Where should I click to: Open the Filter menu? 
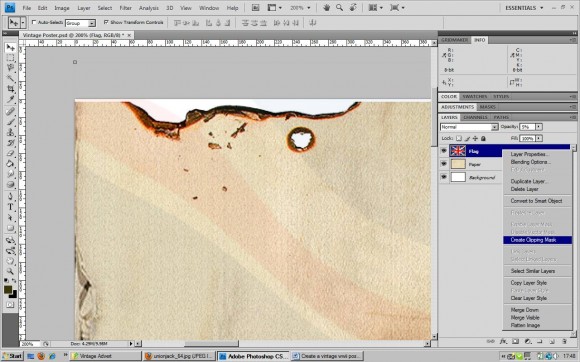[x=125, y=8]
